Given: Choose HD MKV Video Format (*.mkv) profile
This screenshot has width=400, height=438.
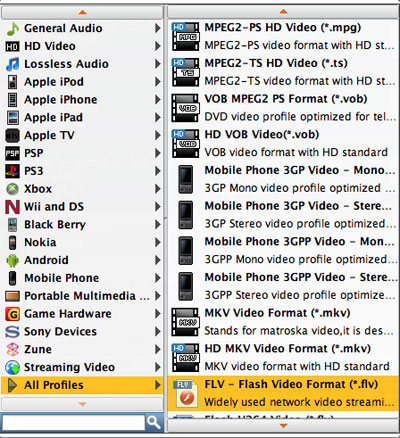Looking at the screenshot, I should tap(283, 357).
